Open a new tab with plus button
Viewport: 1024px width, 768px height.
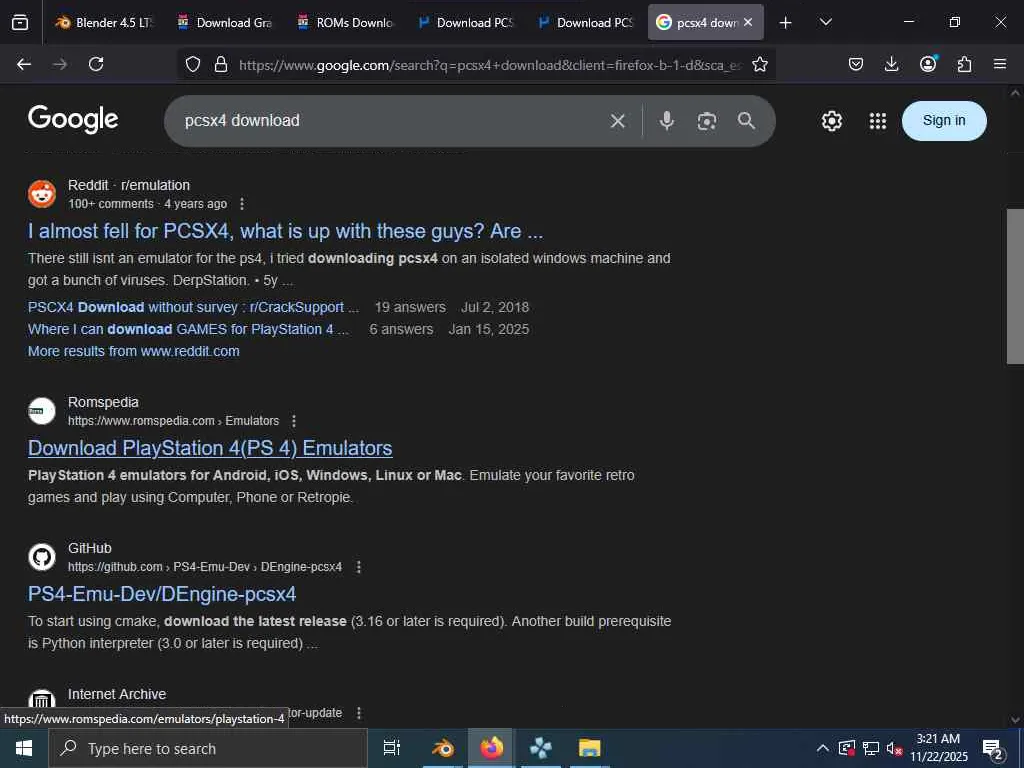tap(786, 23)
